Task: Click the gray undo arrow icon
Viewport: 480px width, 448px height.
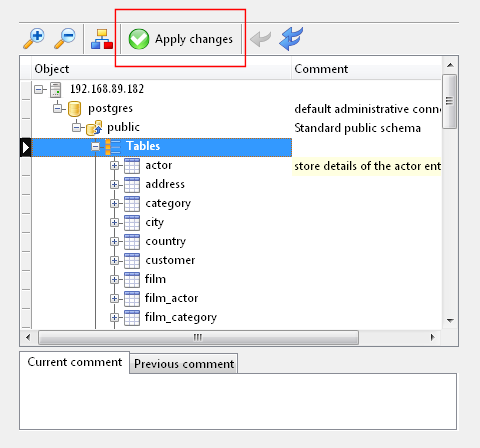Action: coord(260,39)
